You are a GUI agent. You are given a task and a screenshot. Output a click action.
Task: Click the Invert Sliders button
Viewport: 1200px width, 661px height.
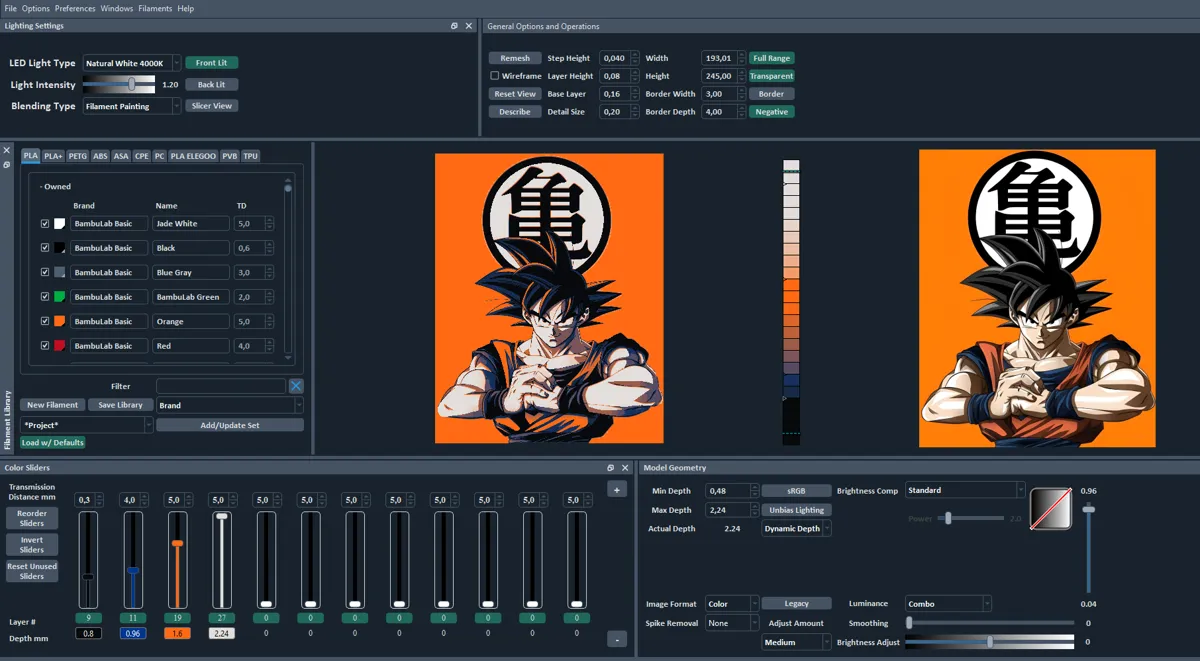pyautogui.click(x=32, y=545)
